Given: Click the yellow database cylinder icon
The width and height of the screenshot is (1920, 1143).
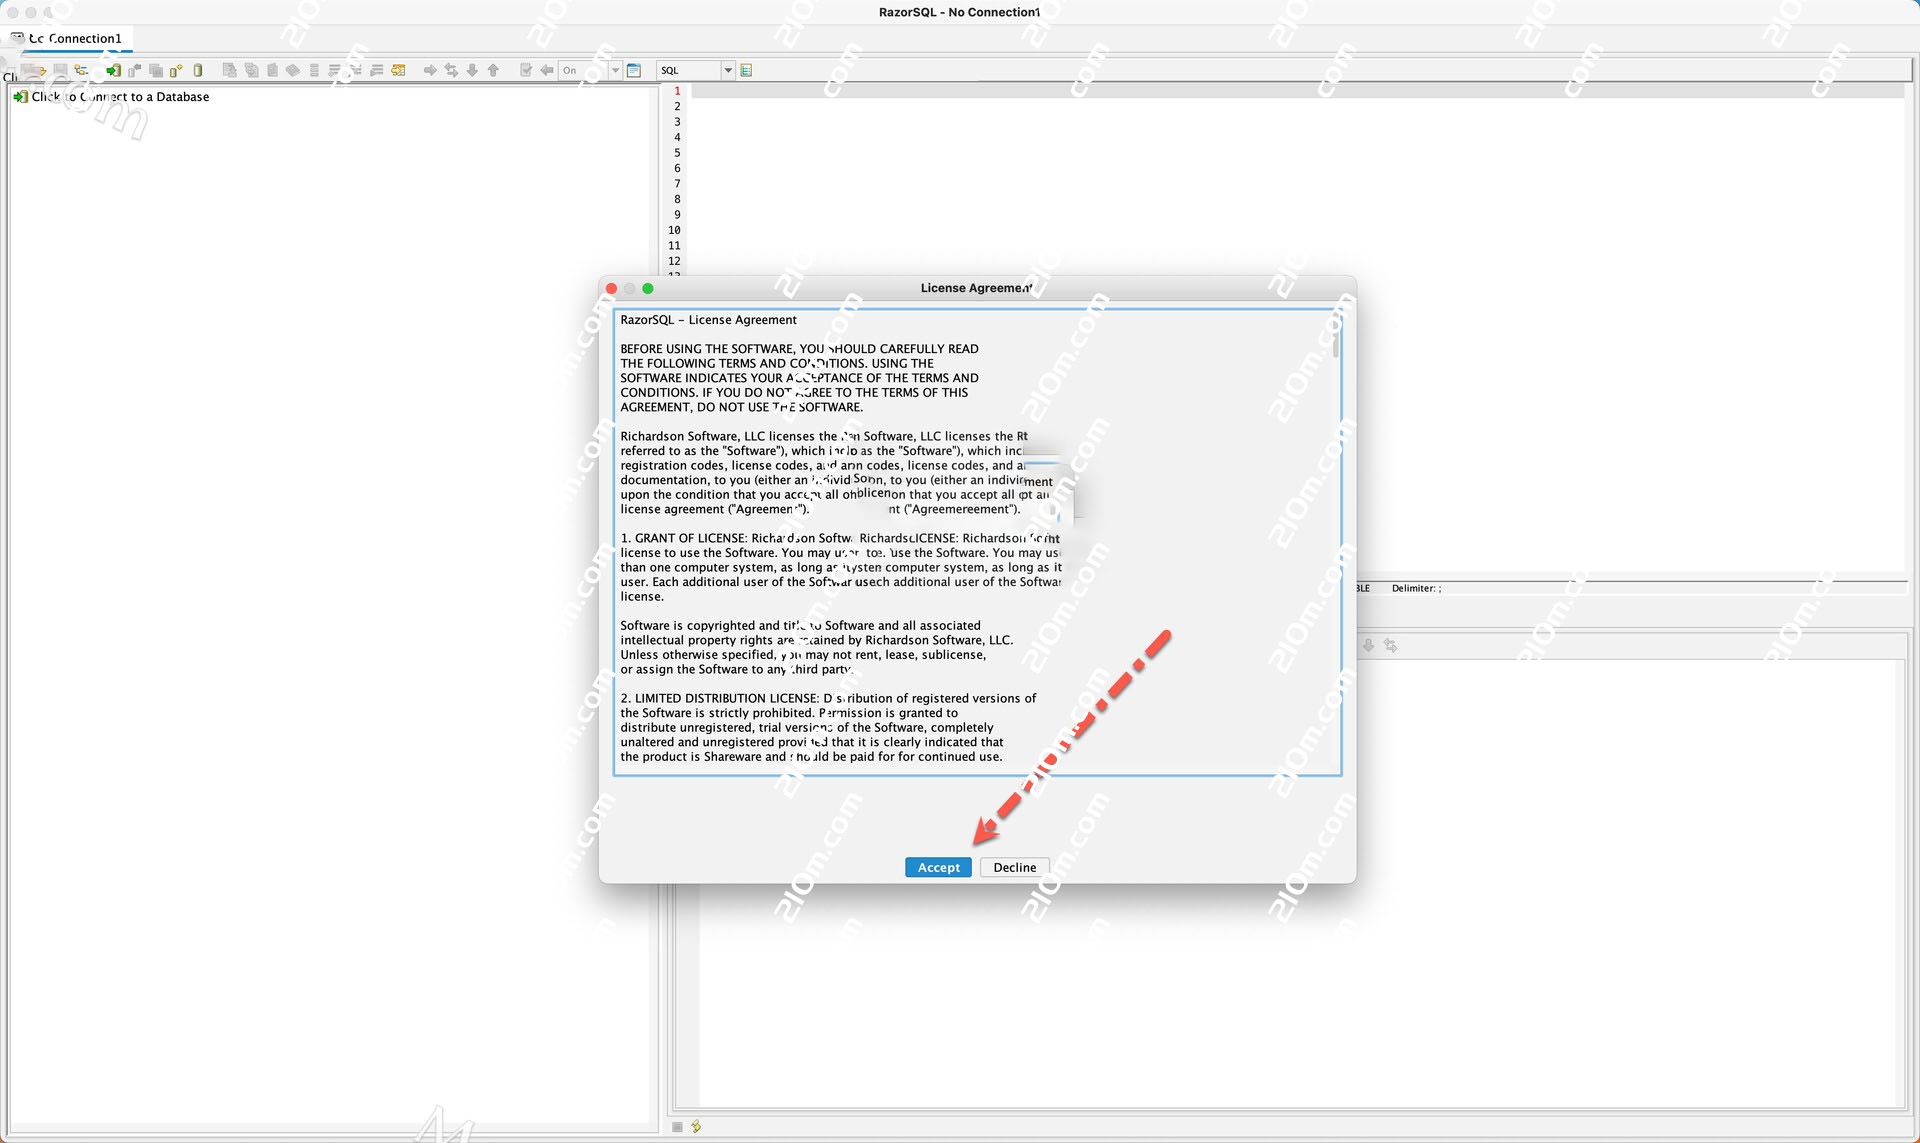Looking at the screenshot, I should pos(198,70).
